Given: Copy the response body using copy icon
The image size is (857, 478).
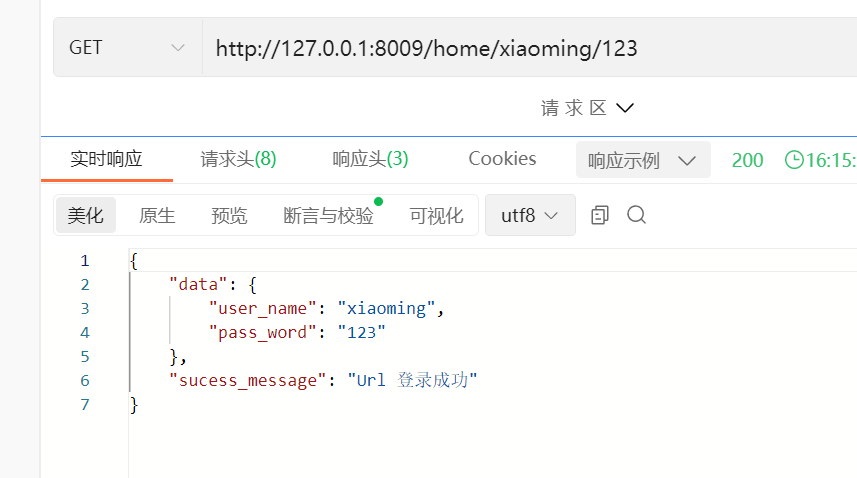Looking at the screenshot, I should tap(600, 215).
